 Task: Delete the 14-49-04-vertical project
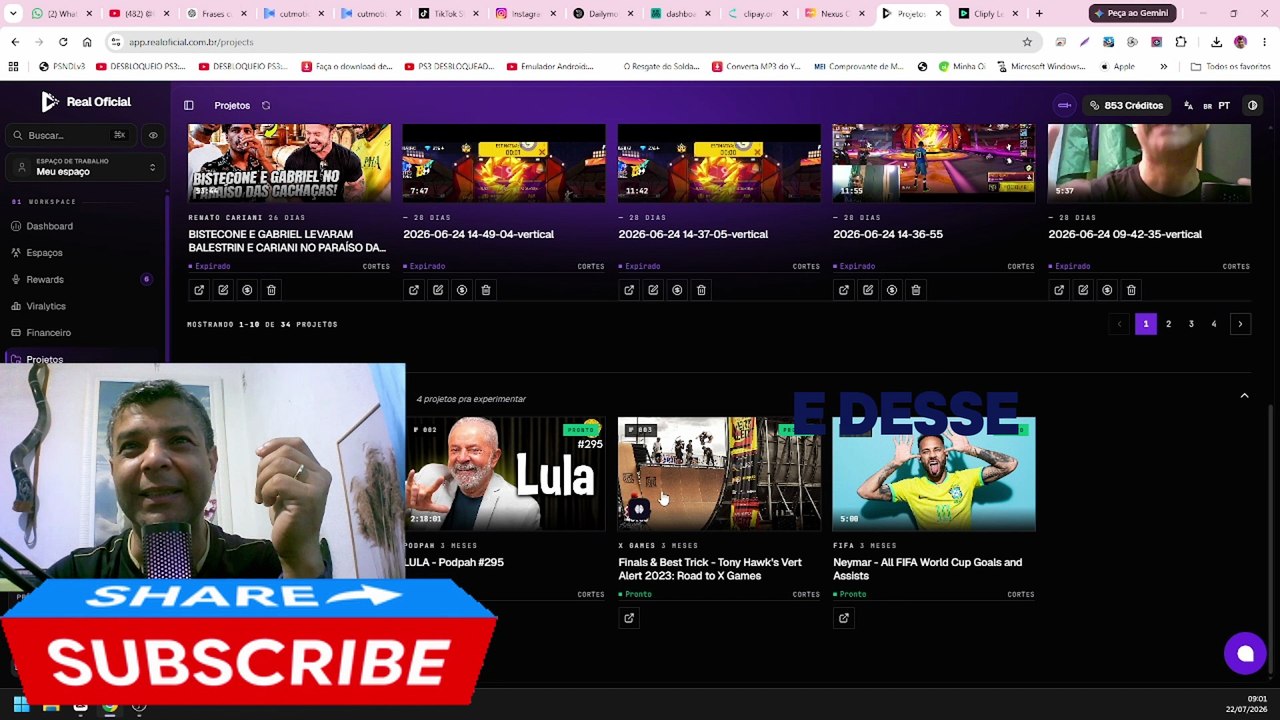tap(486, 290)
